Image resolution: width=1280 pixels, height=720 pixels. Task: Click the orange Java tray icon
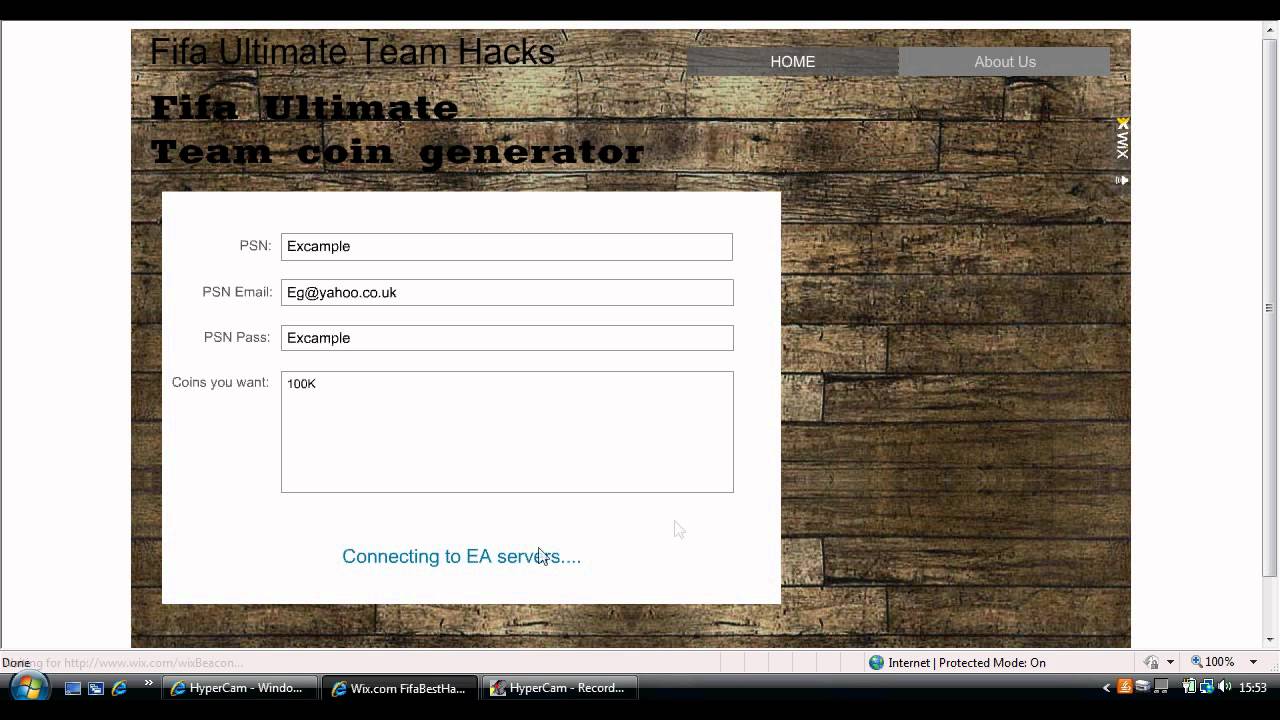tap(1125, 687)
